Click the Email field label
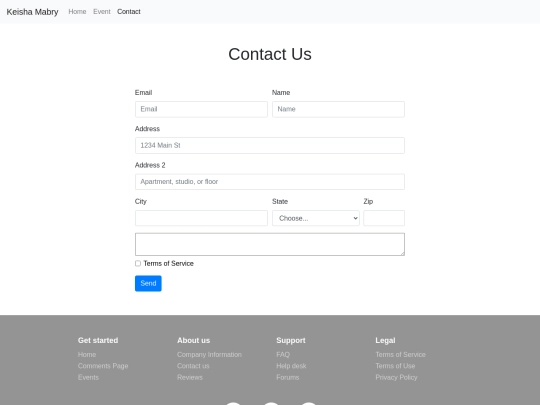Screen dimensions: 540x405 click(144, 93)
